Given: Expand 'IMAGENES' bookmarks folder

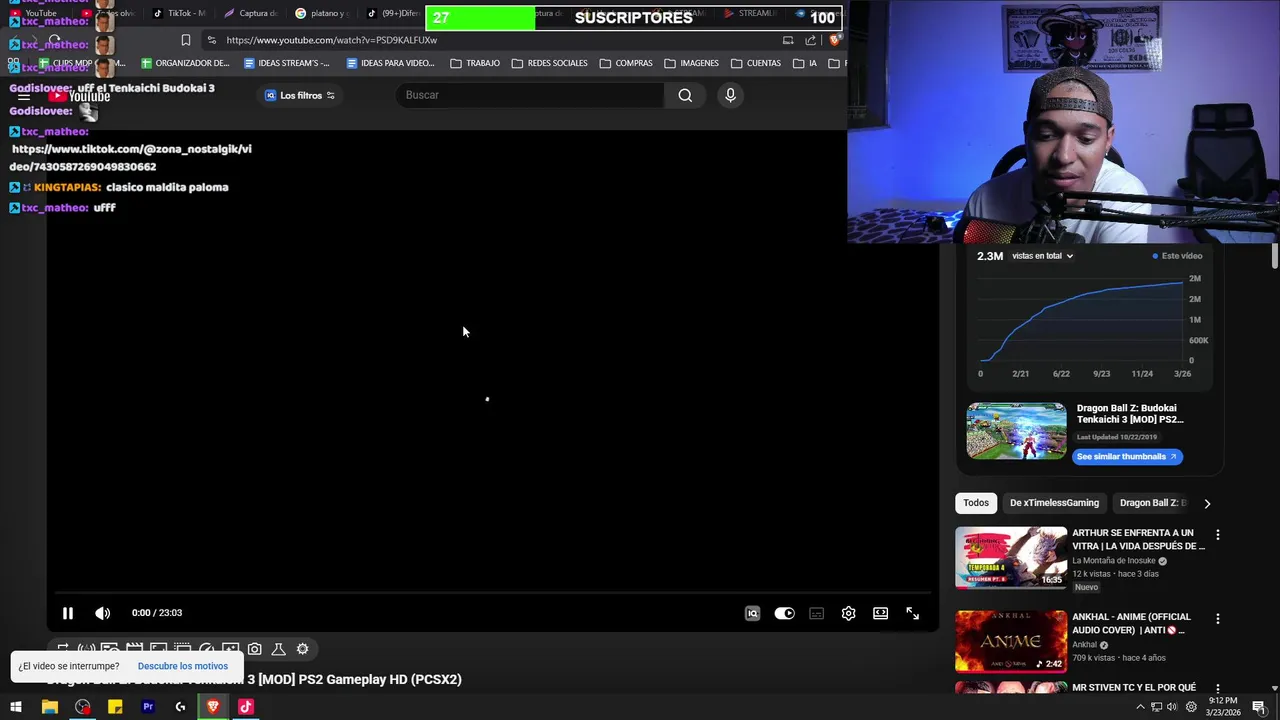Looking at the screenshot, I should click(x=691, y=63).
